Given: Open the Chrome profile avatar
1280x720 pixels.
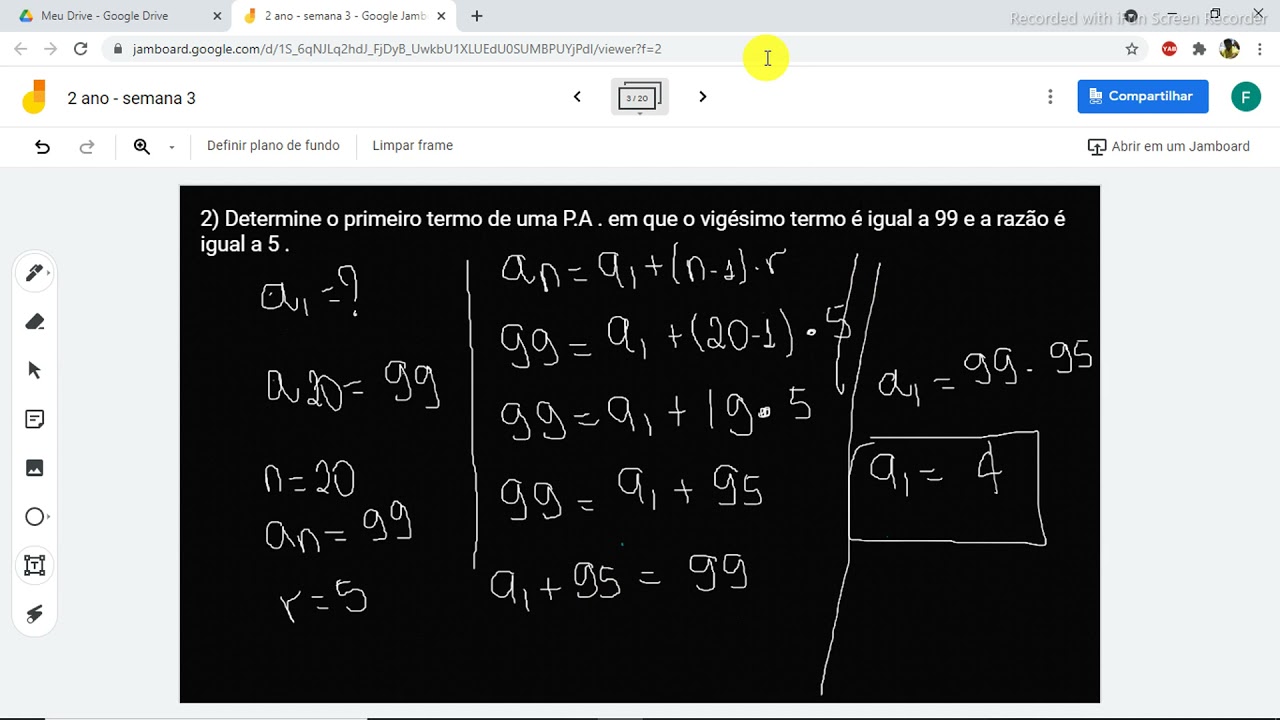Looking at the screenshot, I should point(1230,49).
